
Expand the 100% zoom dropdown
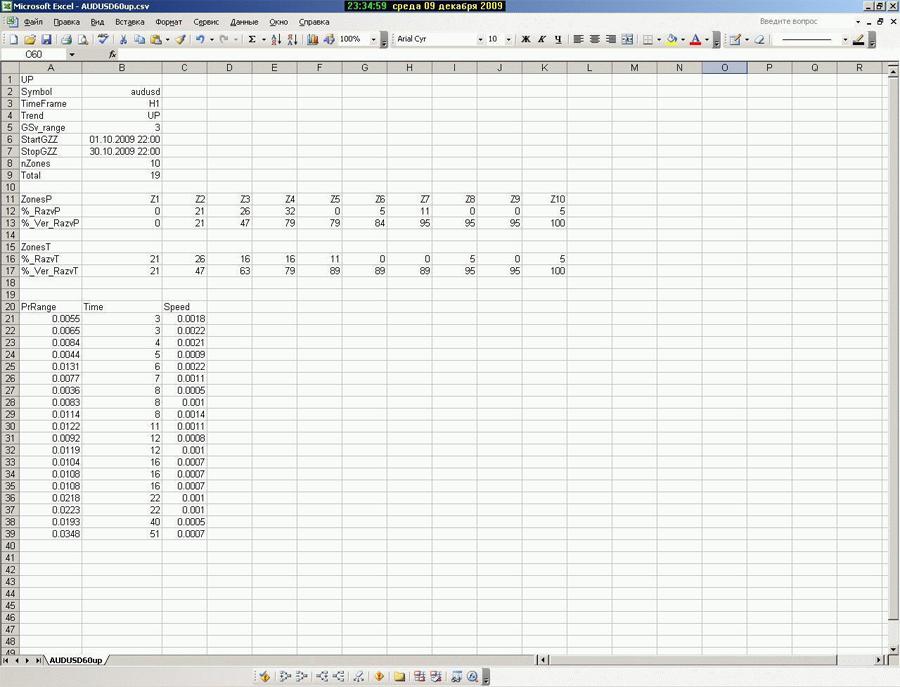(374, 39)
